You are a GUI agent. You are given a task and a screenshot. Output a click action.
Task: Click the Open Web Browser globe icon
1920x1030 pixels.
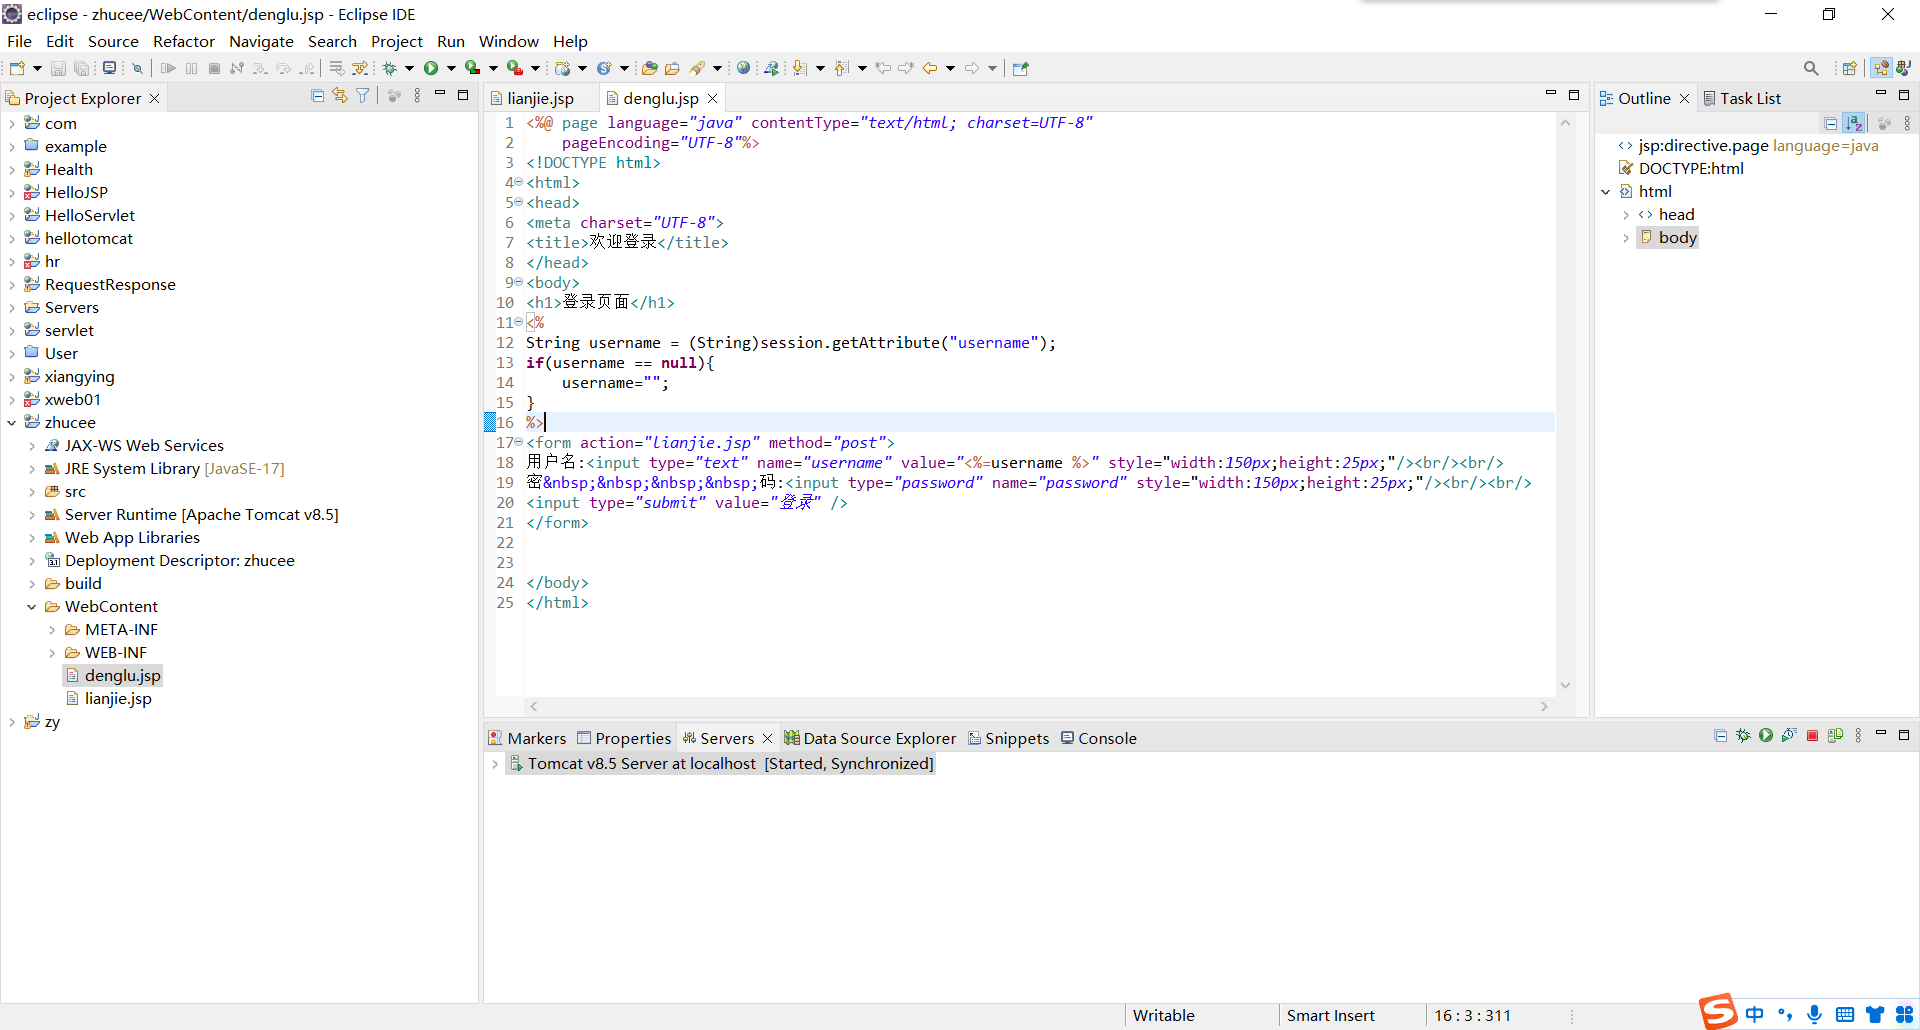coord(743,68)
